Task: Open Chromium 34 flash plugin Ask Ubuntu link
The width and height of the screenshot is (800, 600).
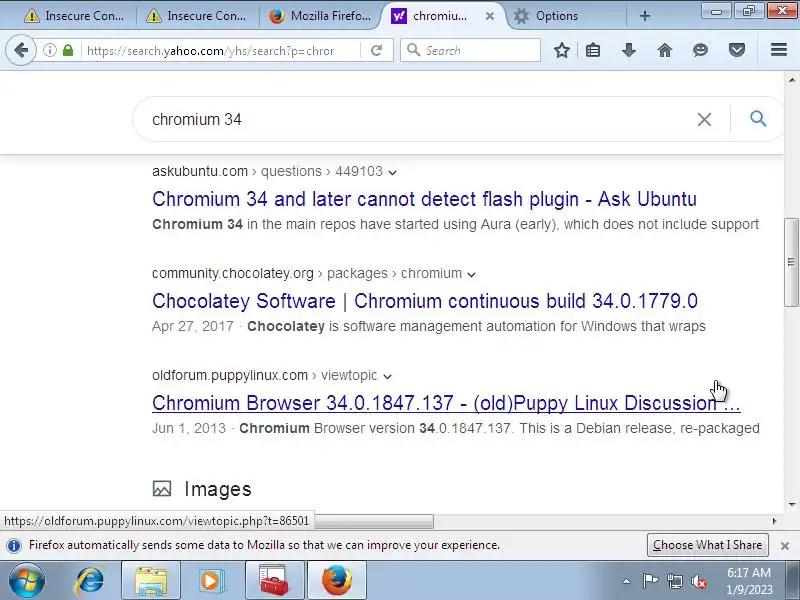Action: coord(424,199)
